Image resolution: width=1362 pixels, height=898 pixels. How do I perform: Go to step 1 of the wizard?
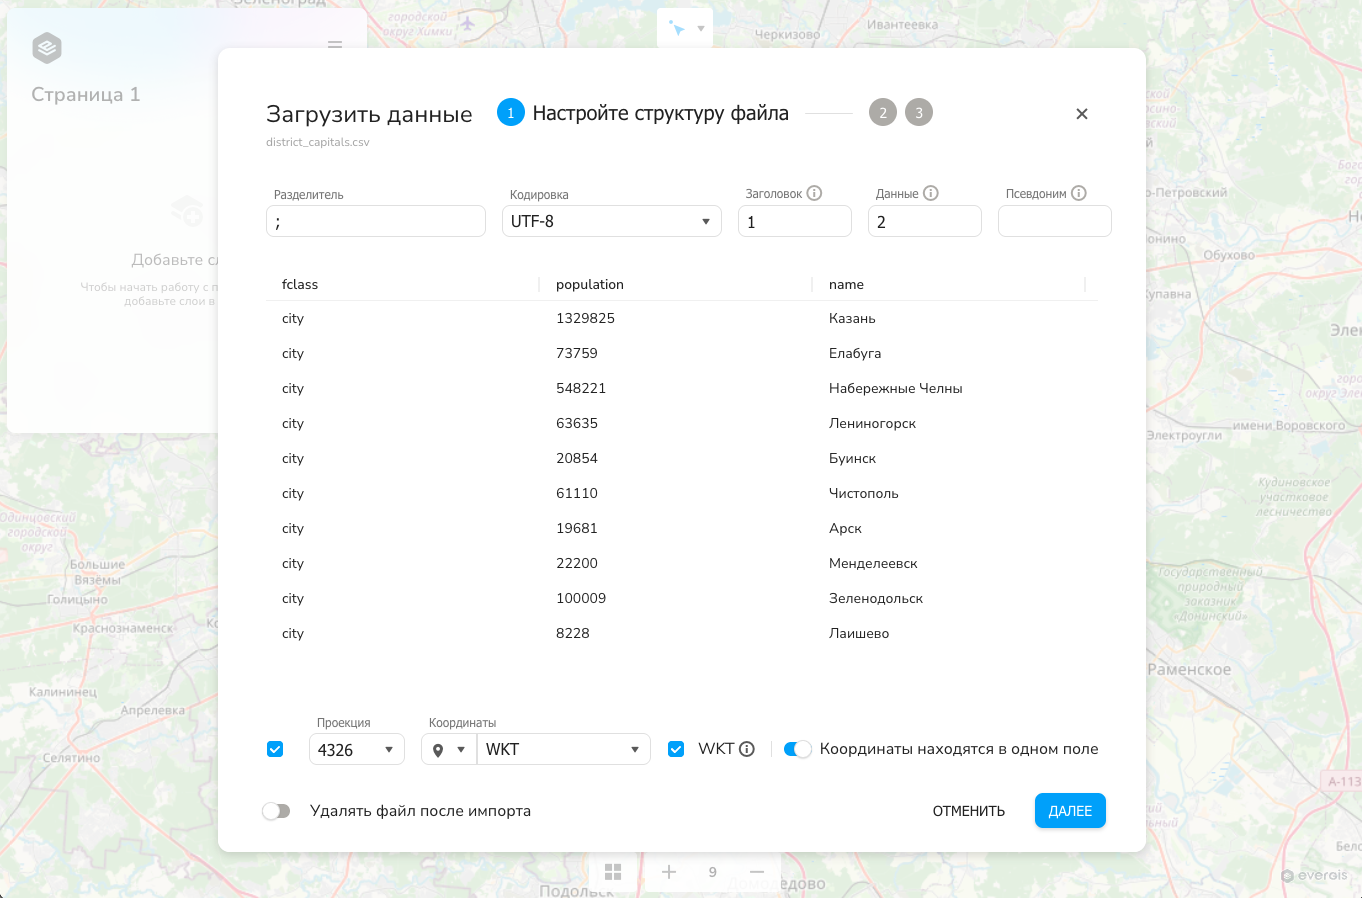tap(510, 112)
